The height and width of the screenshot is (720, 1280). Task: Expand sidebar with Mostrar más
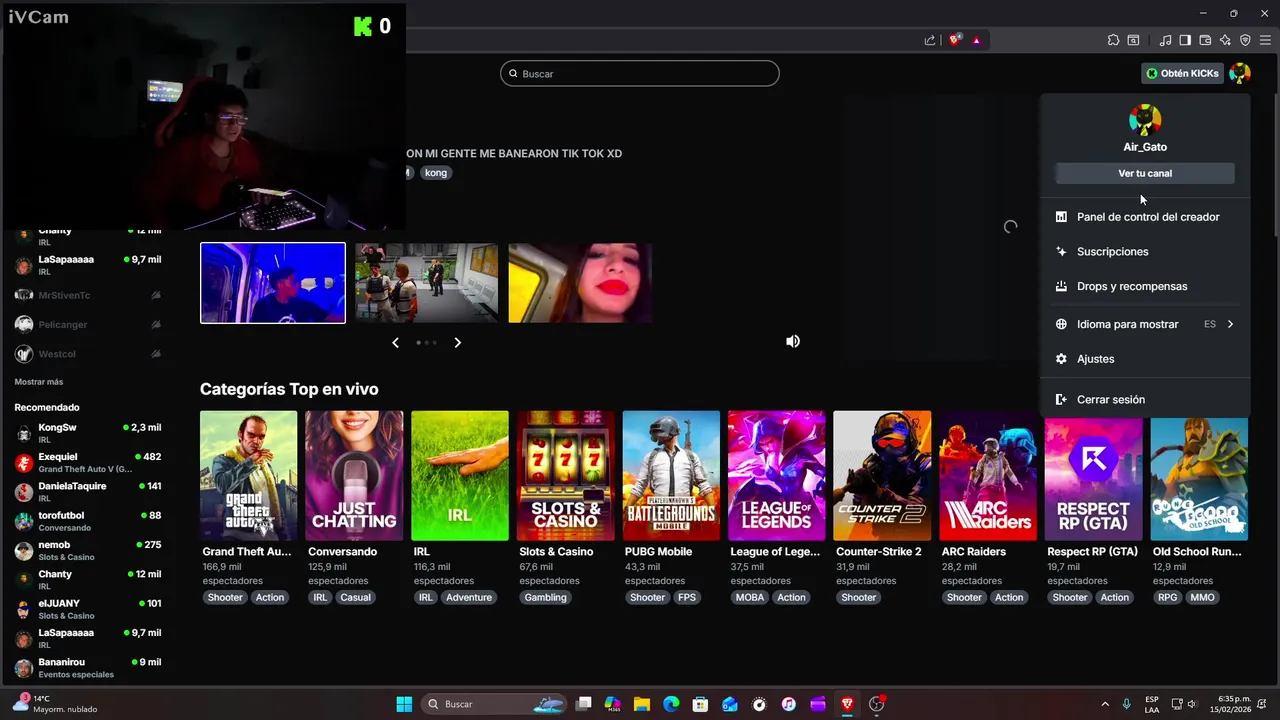(x=39, y=382)
